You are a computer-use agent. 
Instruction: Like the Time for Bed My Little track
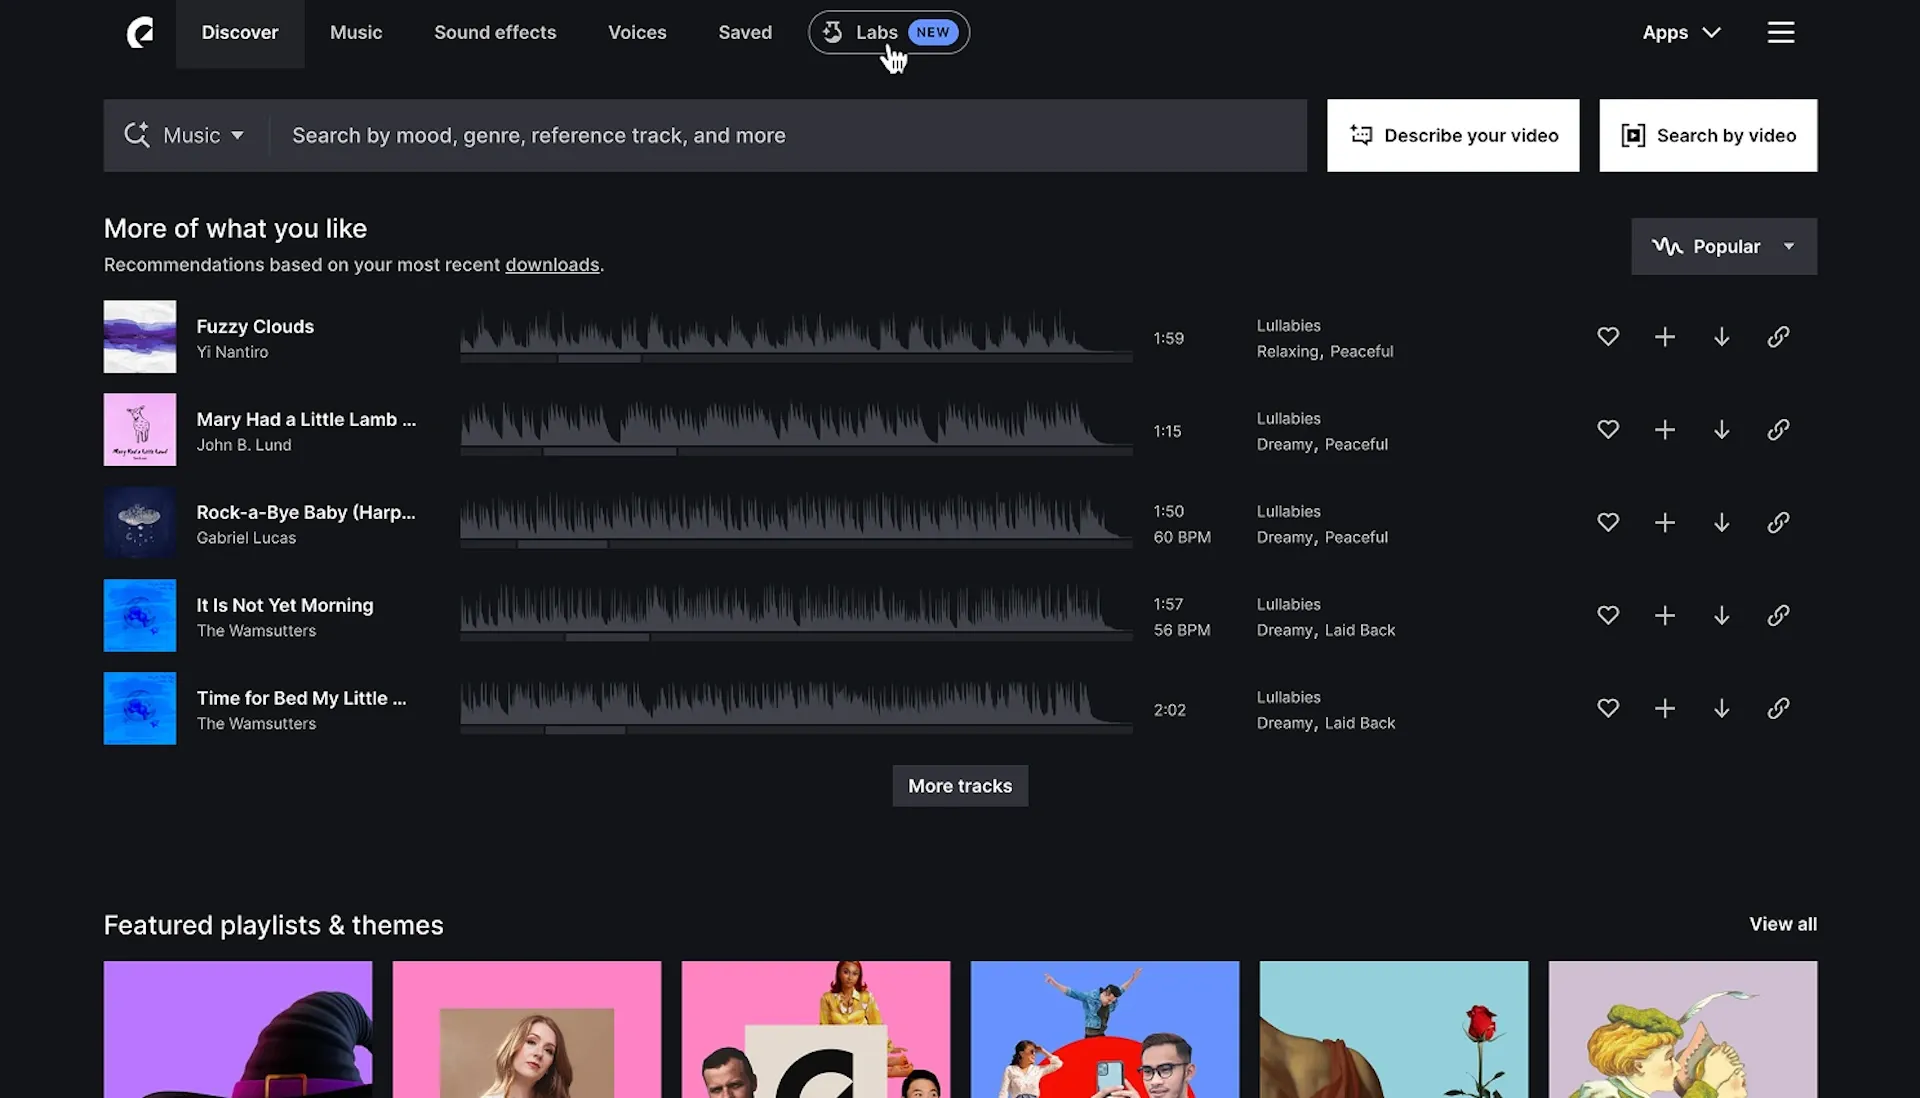(1607, 708)
